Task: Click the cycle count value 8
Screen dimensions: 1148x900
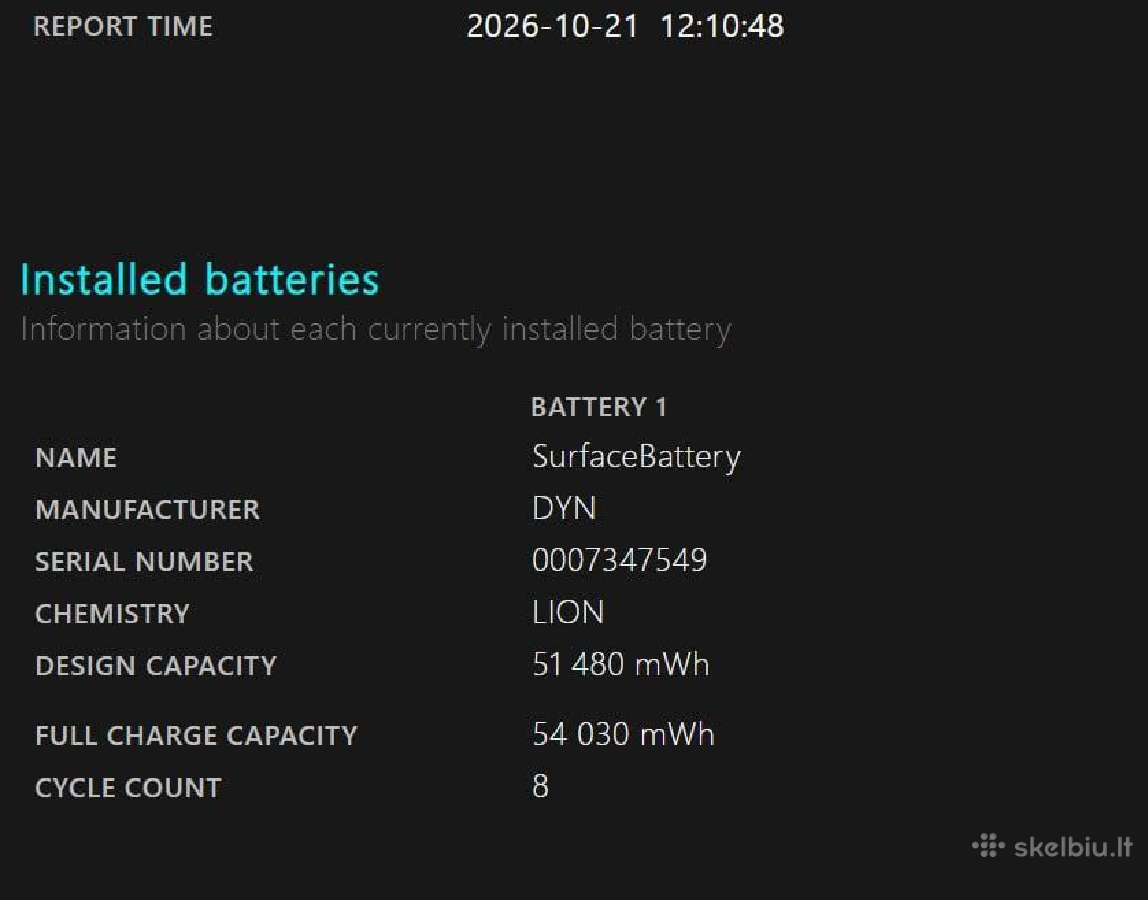Action: click(x=540, y=786)
